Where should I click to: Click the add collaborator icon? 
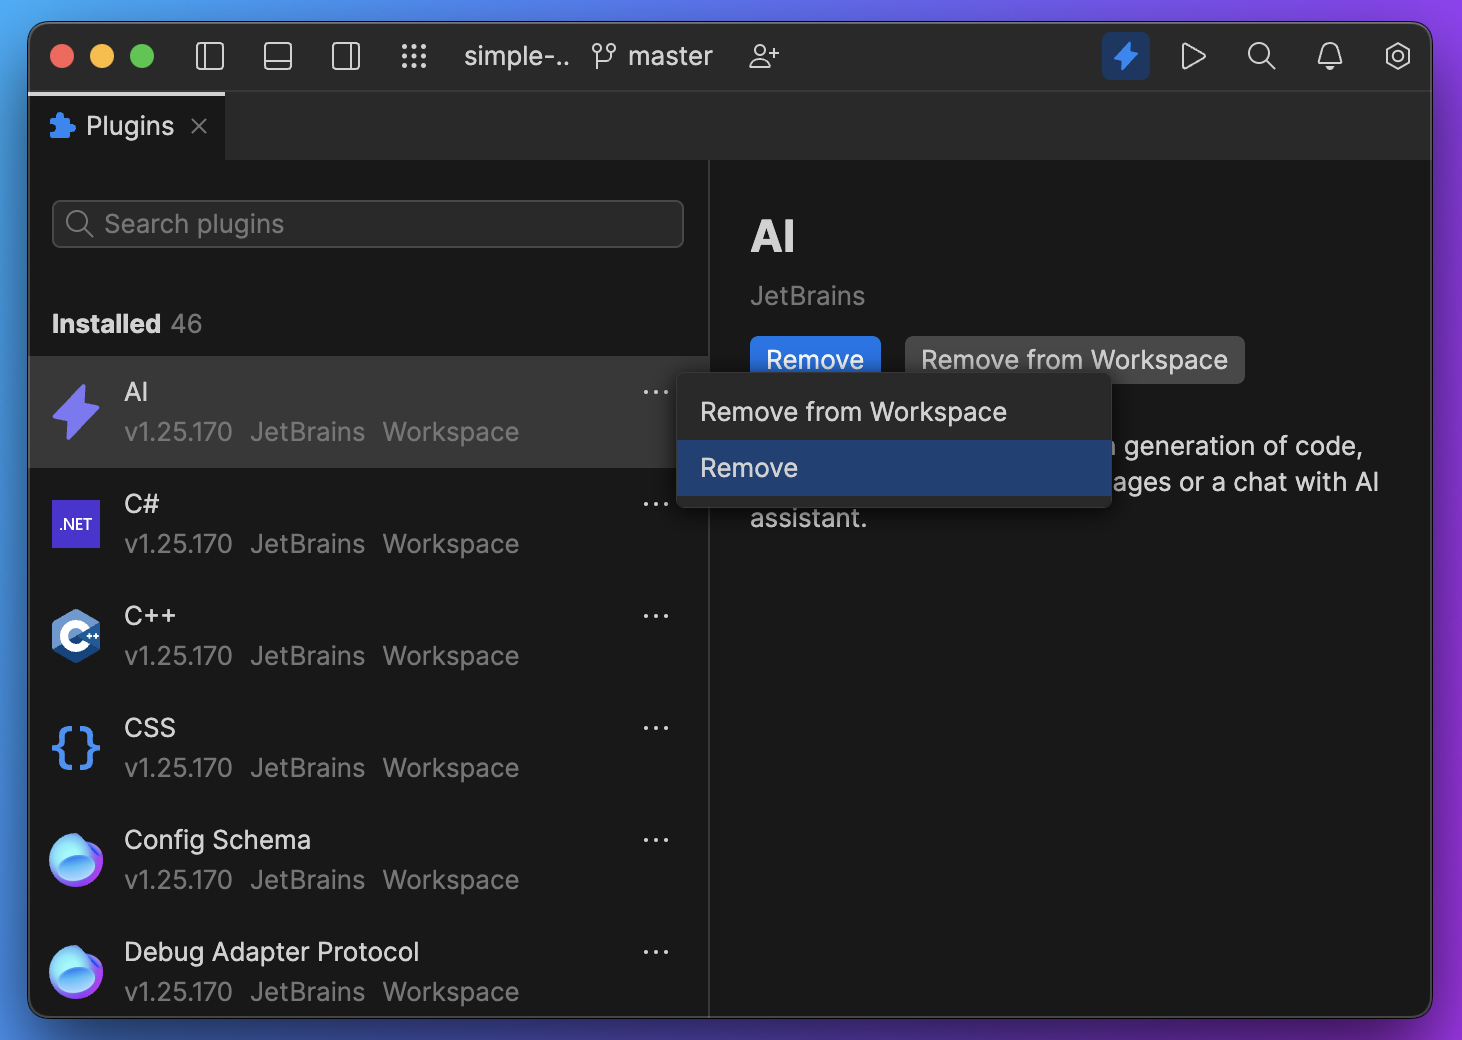point(764,56)
